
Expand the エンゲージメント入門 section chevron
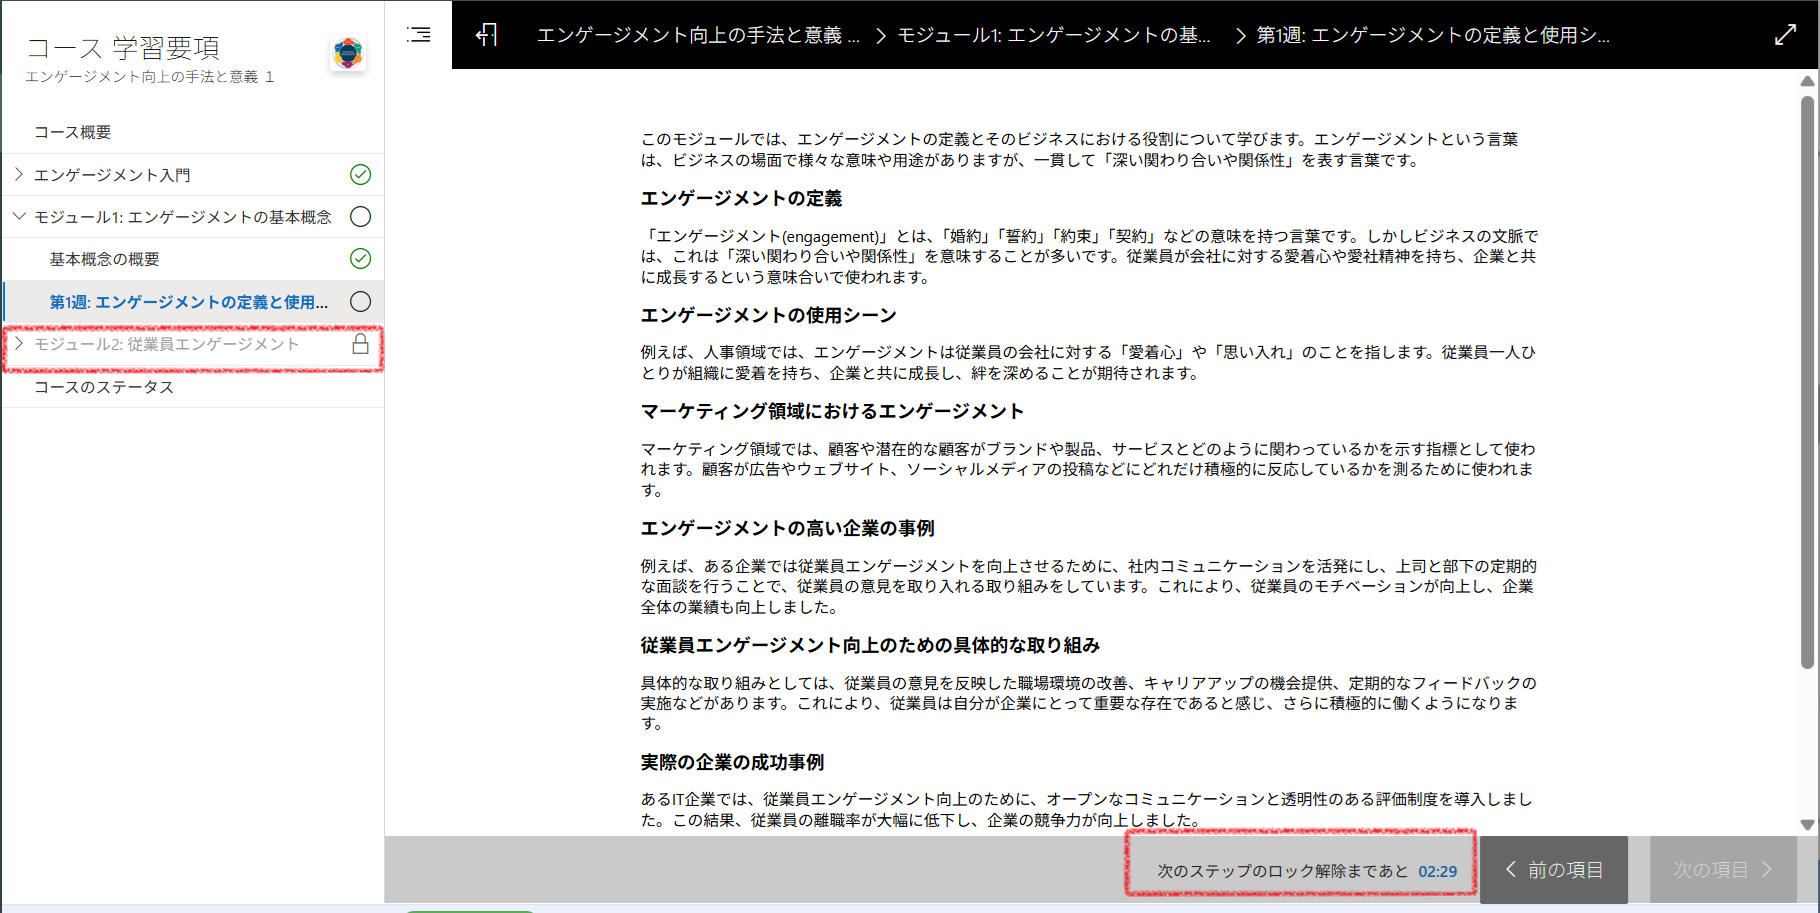click(x=19, y=175)
